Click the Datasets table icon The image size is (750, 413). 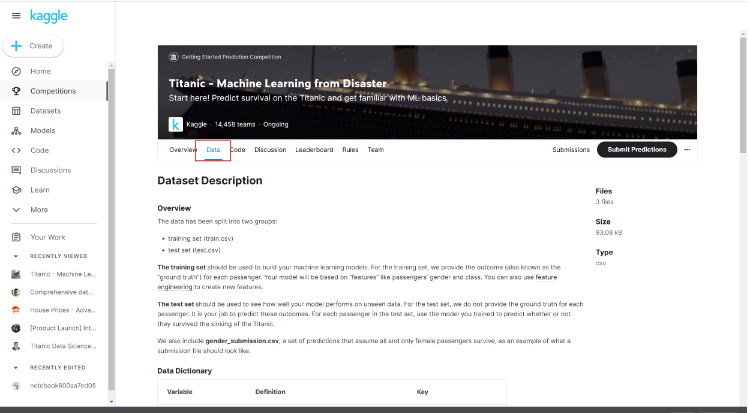pos(16,111)
